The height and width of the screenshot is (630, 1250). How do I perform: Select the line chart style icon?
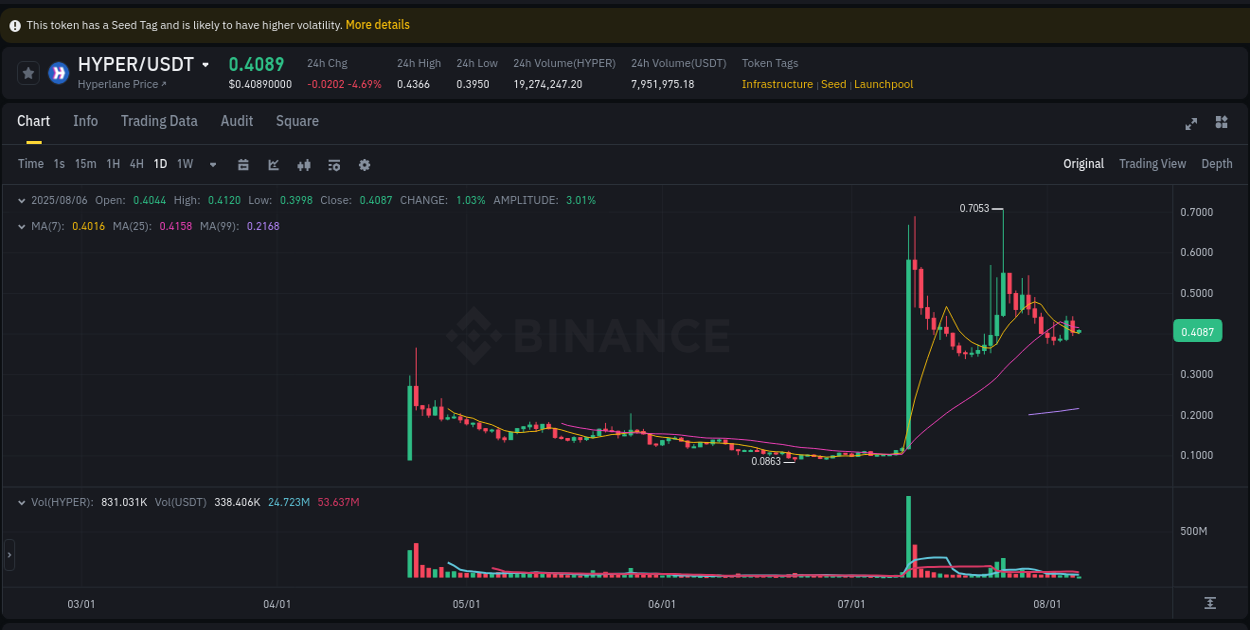[273, 164]
